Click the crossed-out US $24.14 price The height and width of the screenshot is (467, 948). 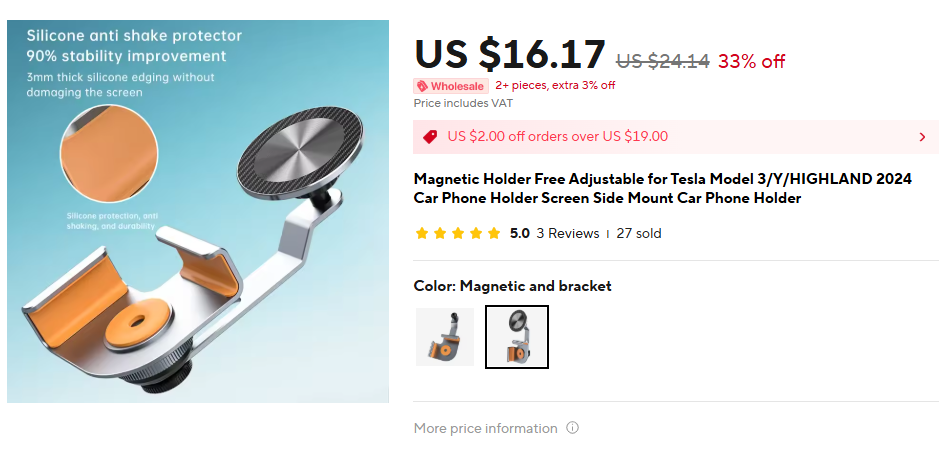pos(662,61)
